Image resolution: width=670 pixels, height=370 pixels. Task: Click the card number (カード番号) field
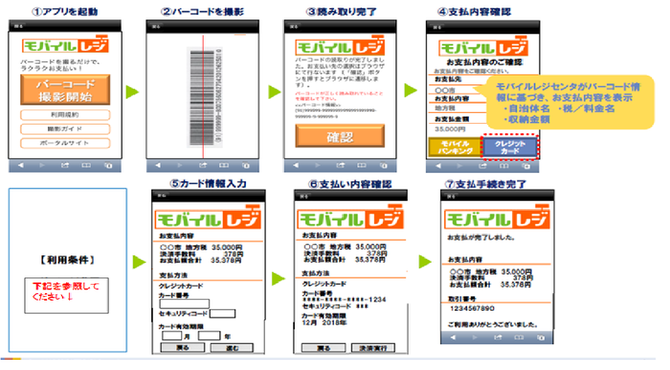[184, 304]
